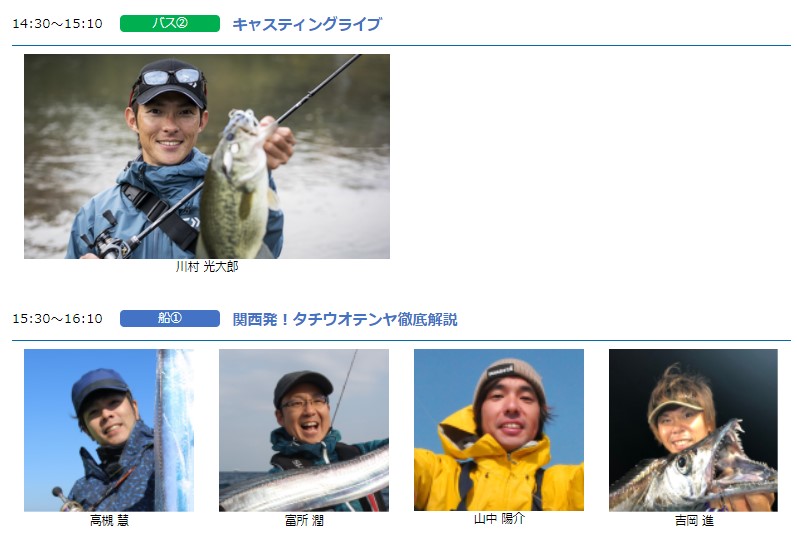
Task: Select the 山中 陽介 yellow jacket photo
Action: (499, 430)
